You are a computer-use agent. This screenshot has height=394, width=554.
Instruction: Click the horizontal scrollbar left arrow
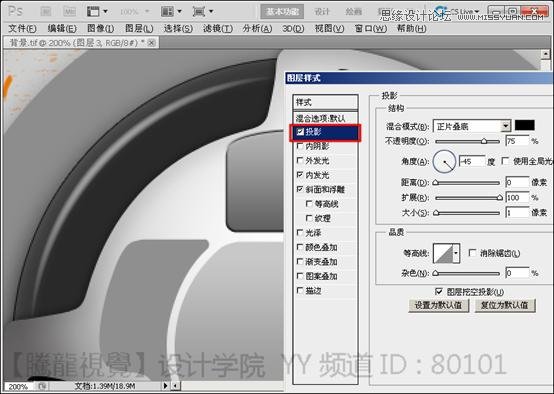pyautogui.click(x=176, y=386)
